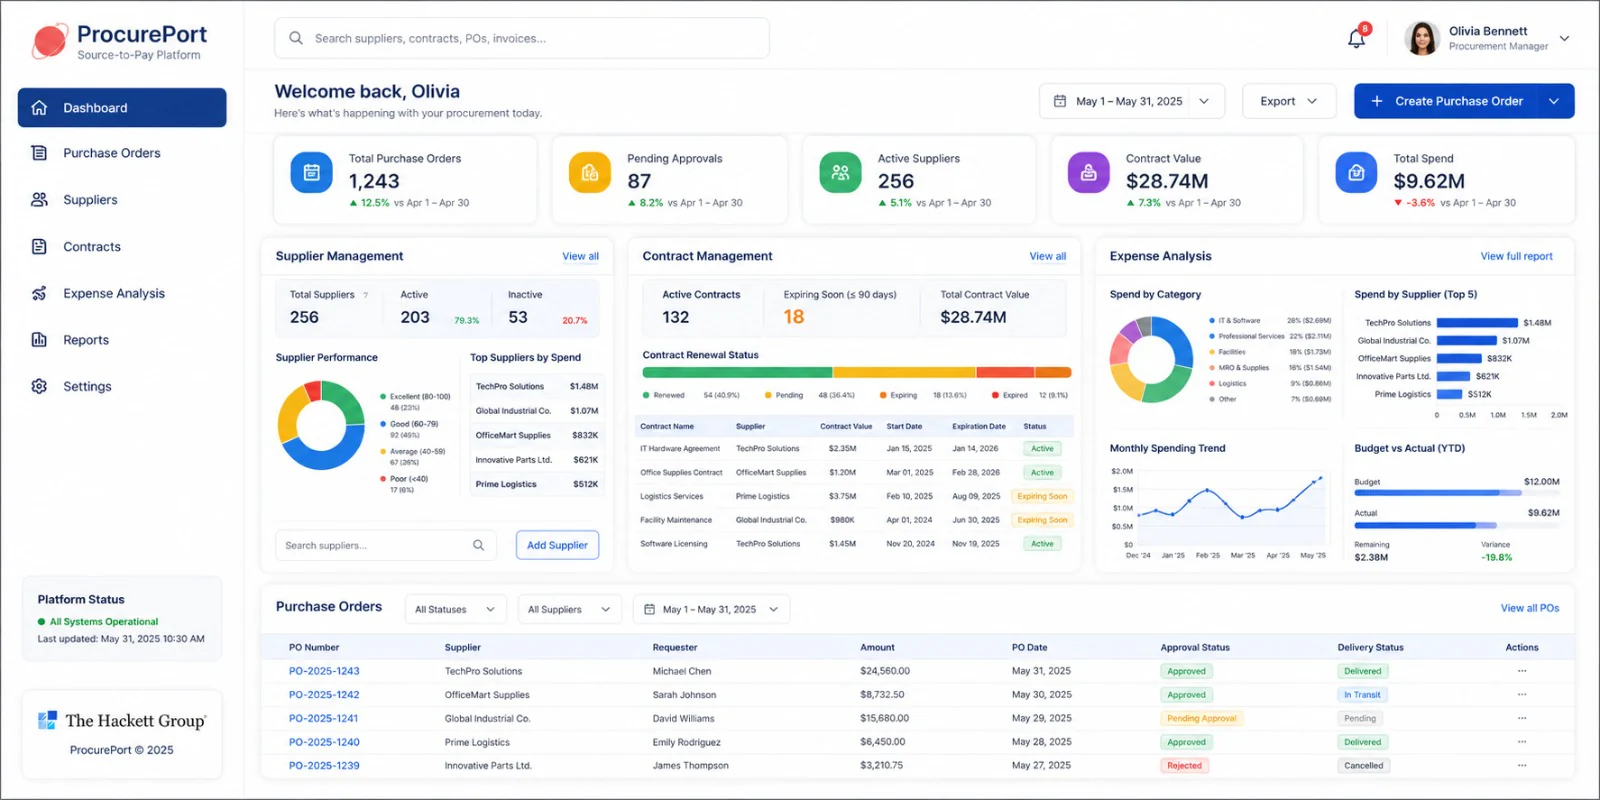Open actions menu for PO-2025-1240
Screen dimensions: 1600x800
[1522, 742]
